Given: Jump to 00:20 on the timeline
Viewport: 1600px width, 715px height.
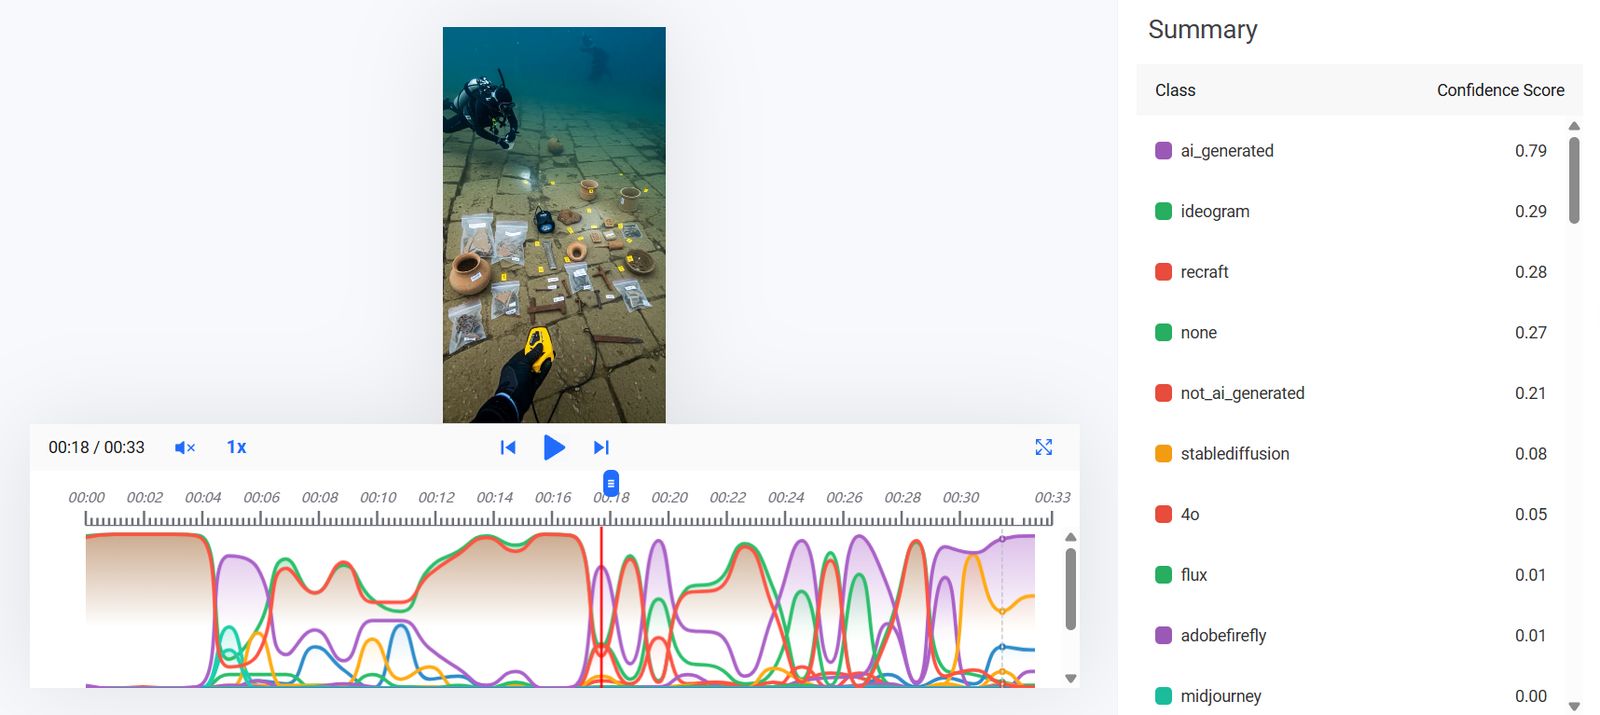Looking at the screenshot, I should click(x=670, y=497).
